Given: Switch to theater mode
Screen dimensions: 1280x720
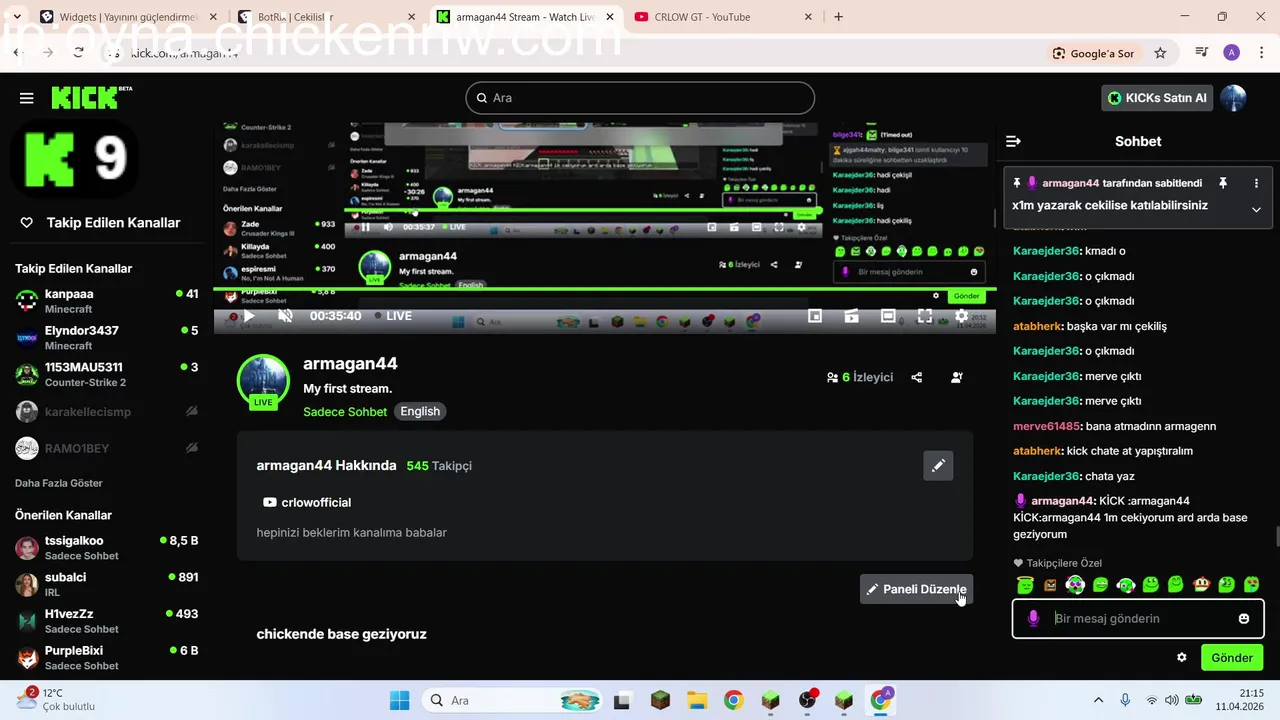Looking at the screenshot, I should (x=888, y=316).
